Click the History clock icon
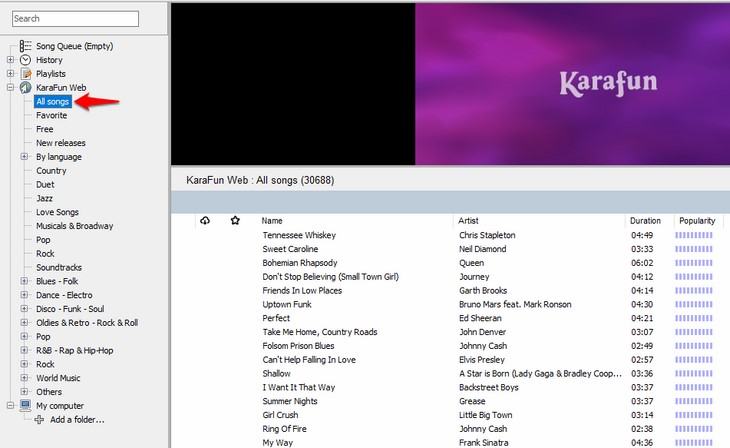 [x=25, y=60]
